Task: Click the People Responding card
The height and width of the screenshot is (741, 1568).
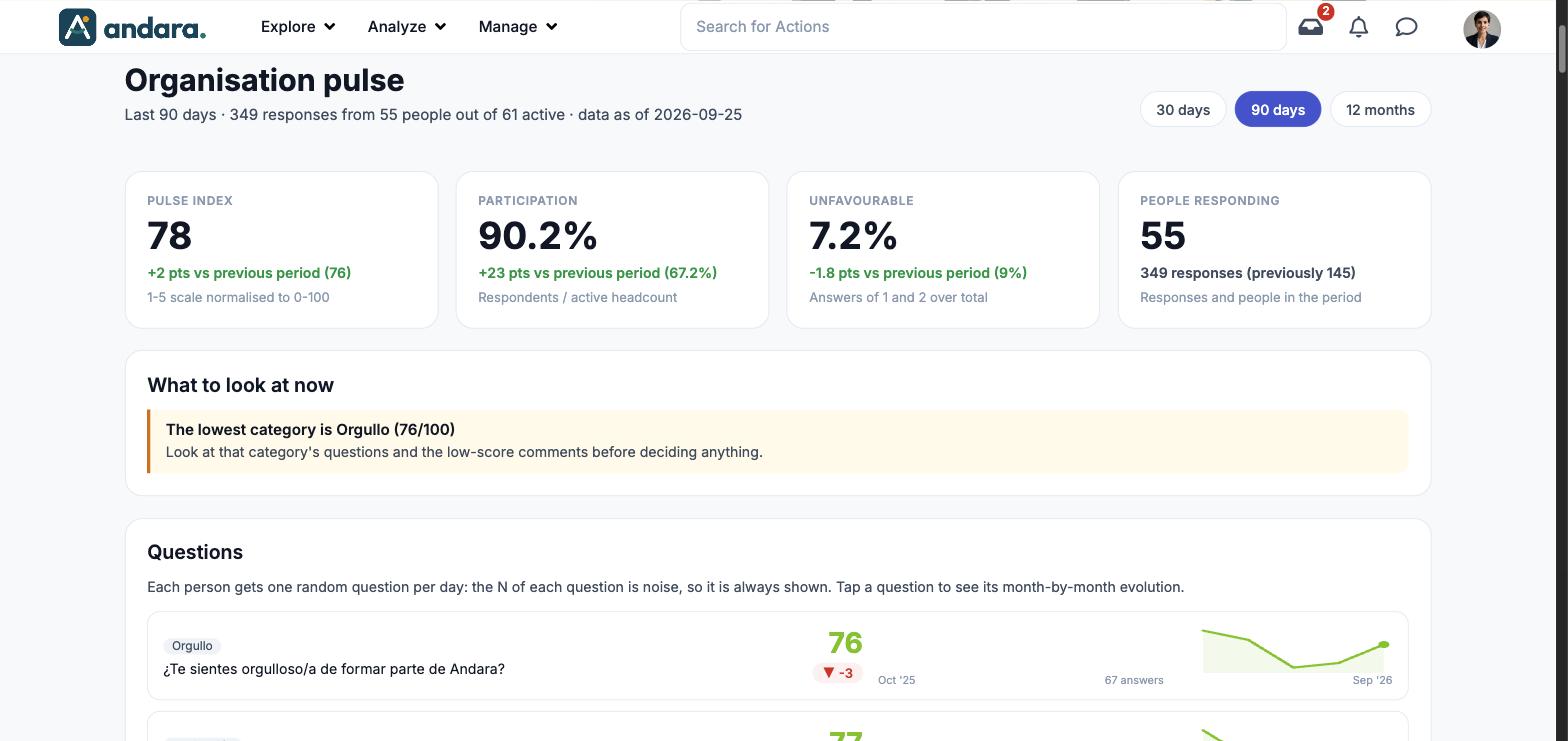Action: click(1274, 249)
